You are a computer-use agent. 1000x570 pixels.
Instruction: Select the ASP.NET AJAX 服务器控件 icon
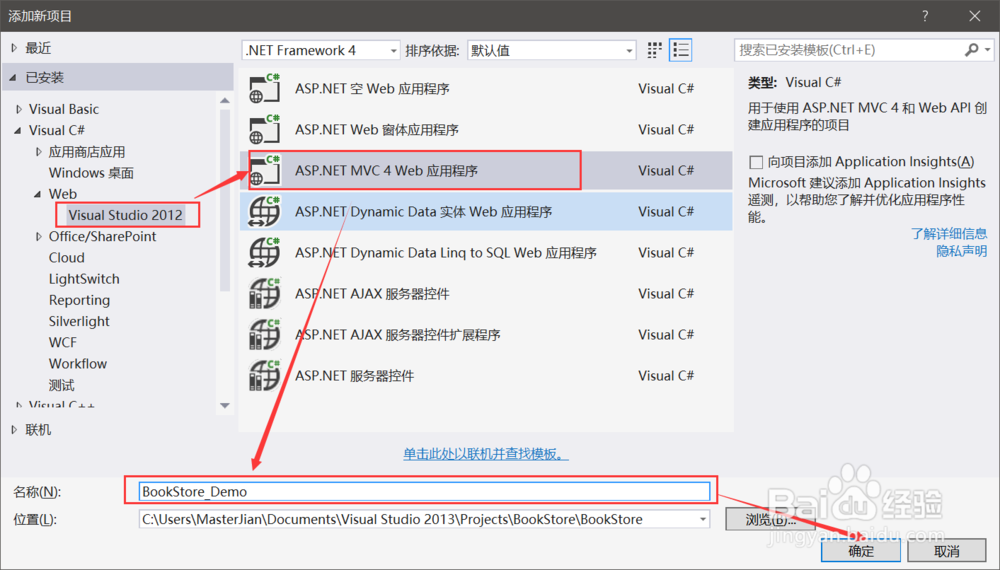tap(264, 293)
